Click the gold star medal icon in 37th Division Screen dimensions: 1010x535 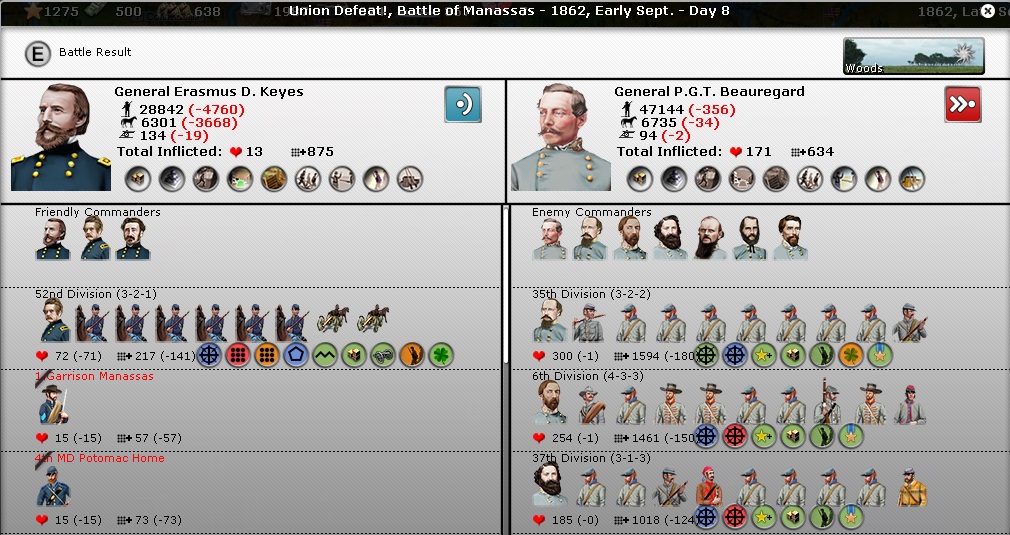point(851,517)
